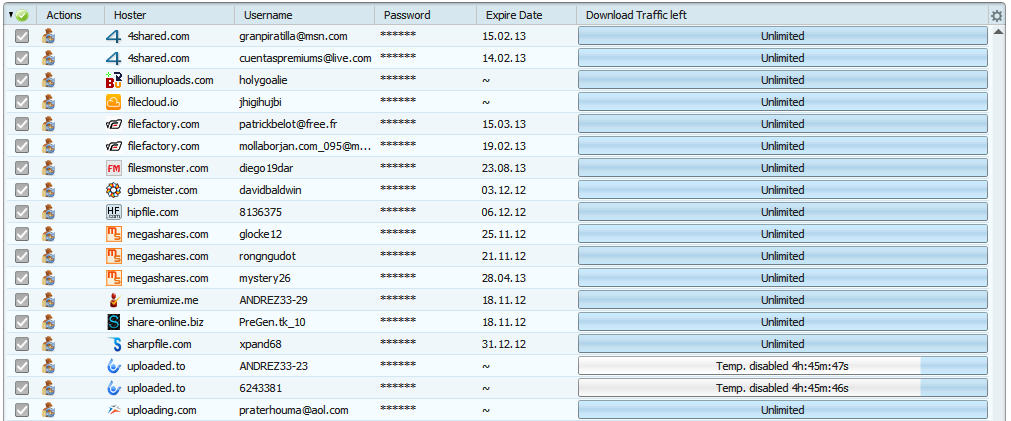Toggle checkbox for mollaborjan.com_095 account
Viewport: 1011px width, 421px height.
click(22, 146)
